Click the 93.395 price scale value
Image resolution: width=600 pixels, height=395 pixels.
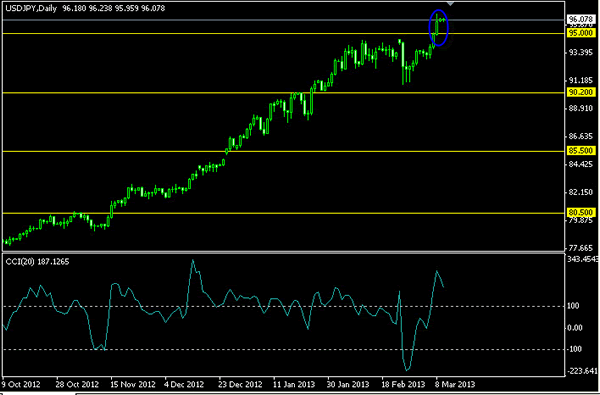pos(581,52)
